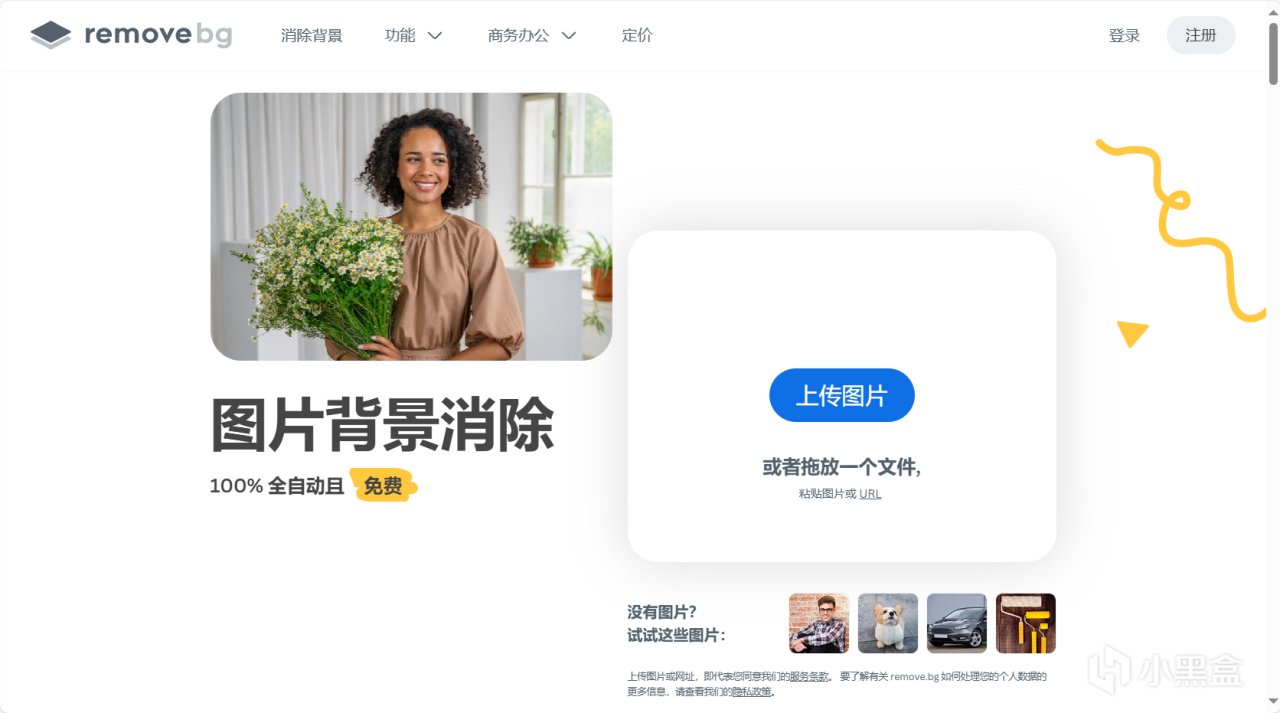Click the URL paste link
This screenshot has width=1280, height=713.
870,494
